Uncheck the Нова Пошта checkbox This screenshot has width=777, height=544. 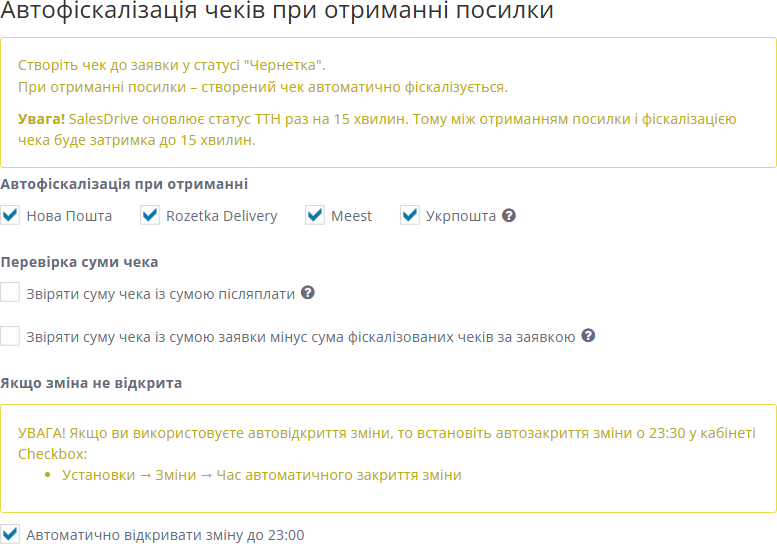click(x=11, y=215)
